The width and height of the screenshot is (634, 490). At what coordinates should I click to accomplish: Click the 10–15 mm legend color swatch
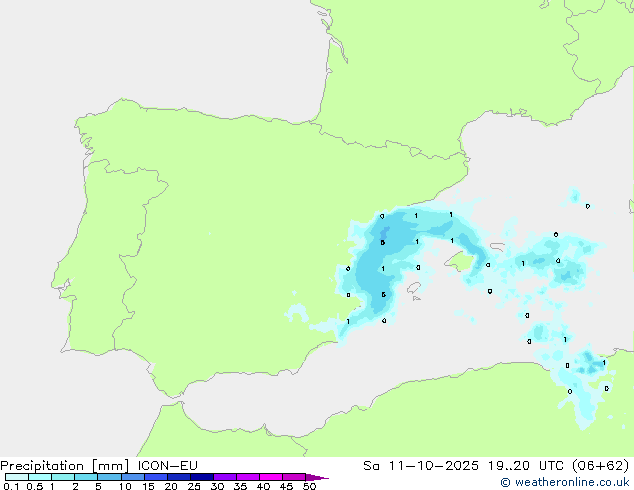coord(133,477)
